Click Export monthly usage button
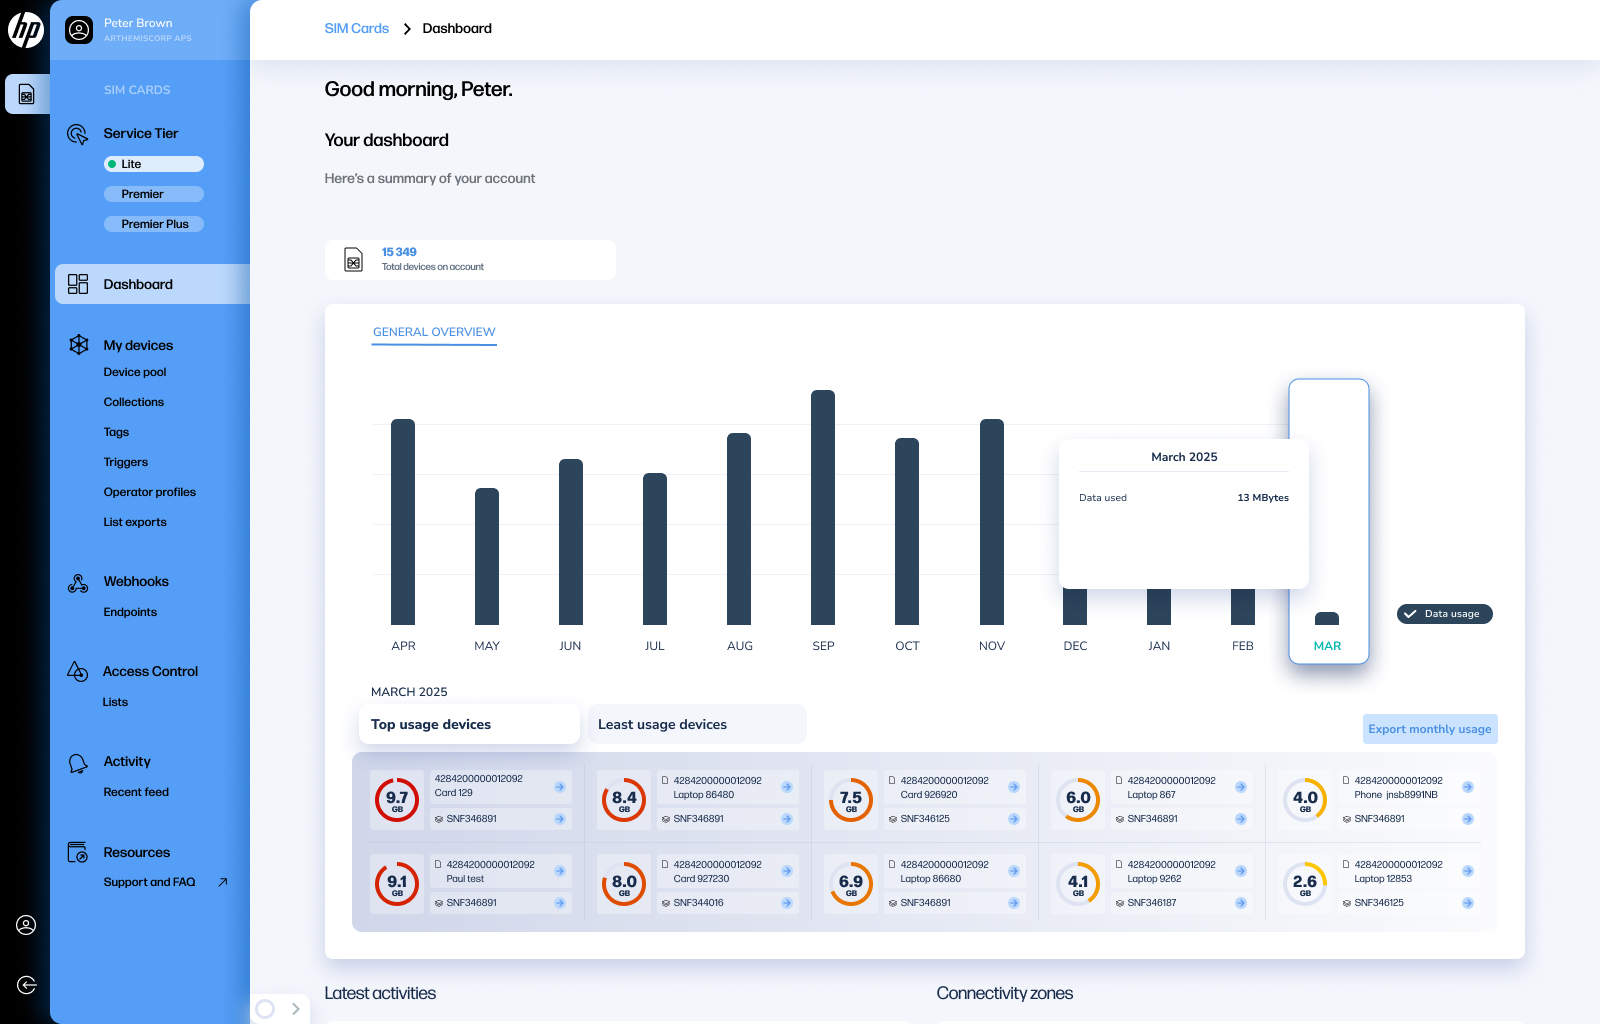 coord(1429,729)
